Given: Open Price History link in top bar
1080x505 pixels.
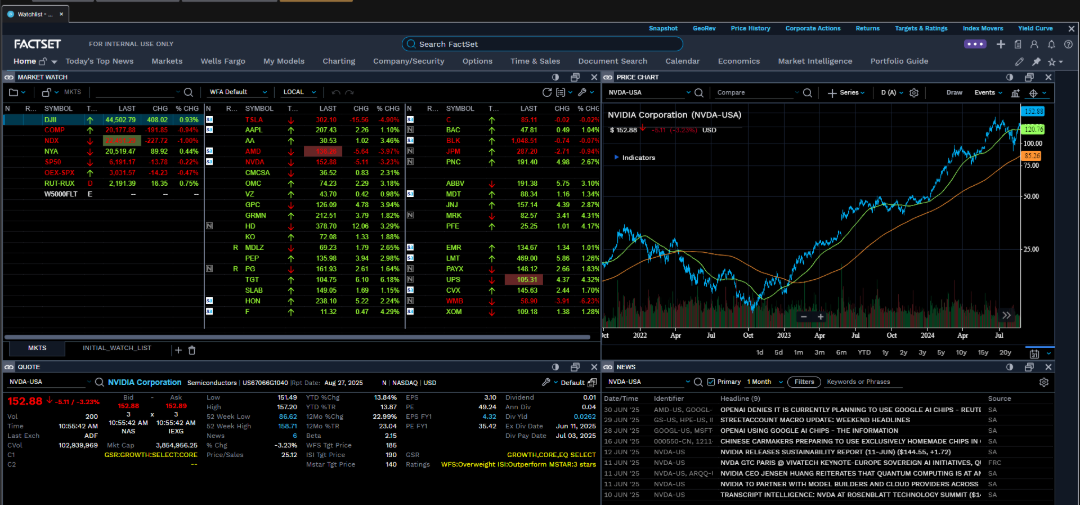Looking at the screenshot, I should [x=750, y=28].
